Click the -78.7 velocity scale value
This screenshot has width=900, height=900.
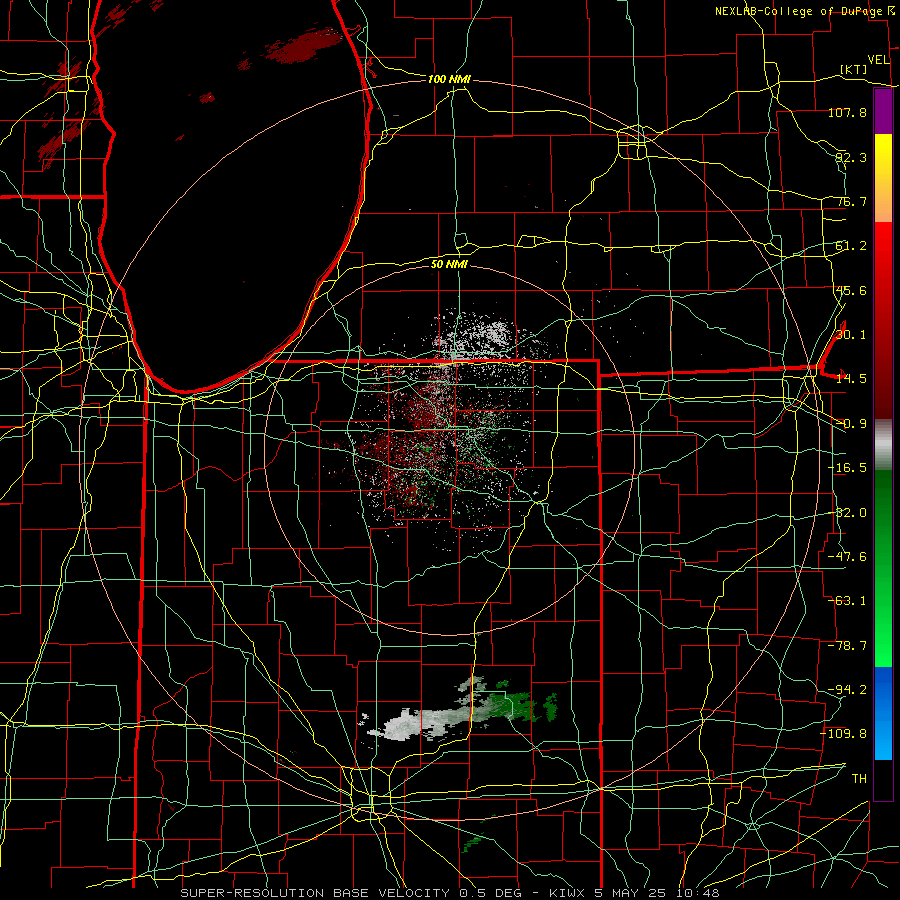[847, 646]
